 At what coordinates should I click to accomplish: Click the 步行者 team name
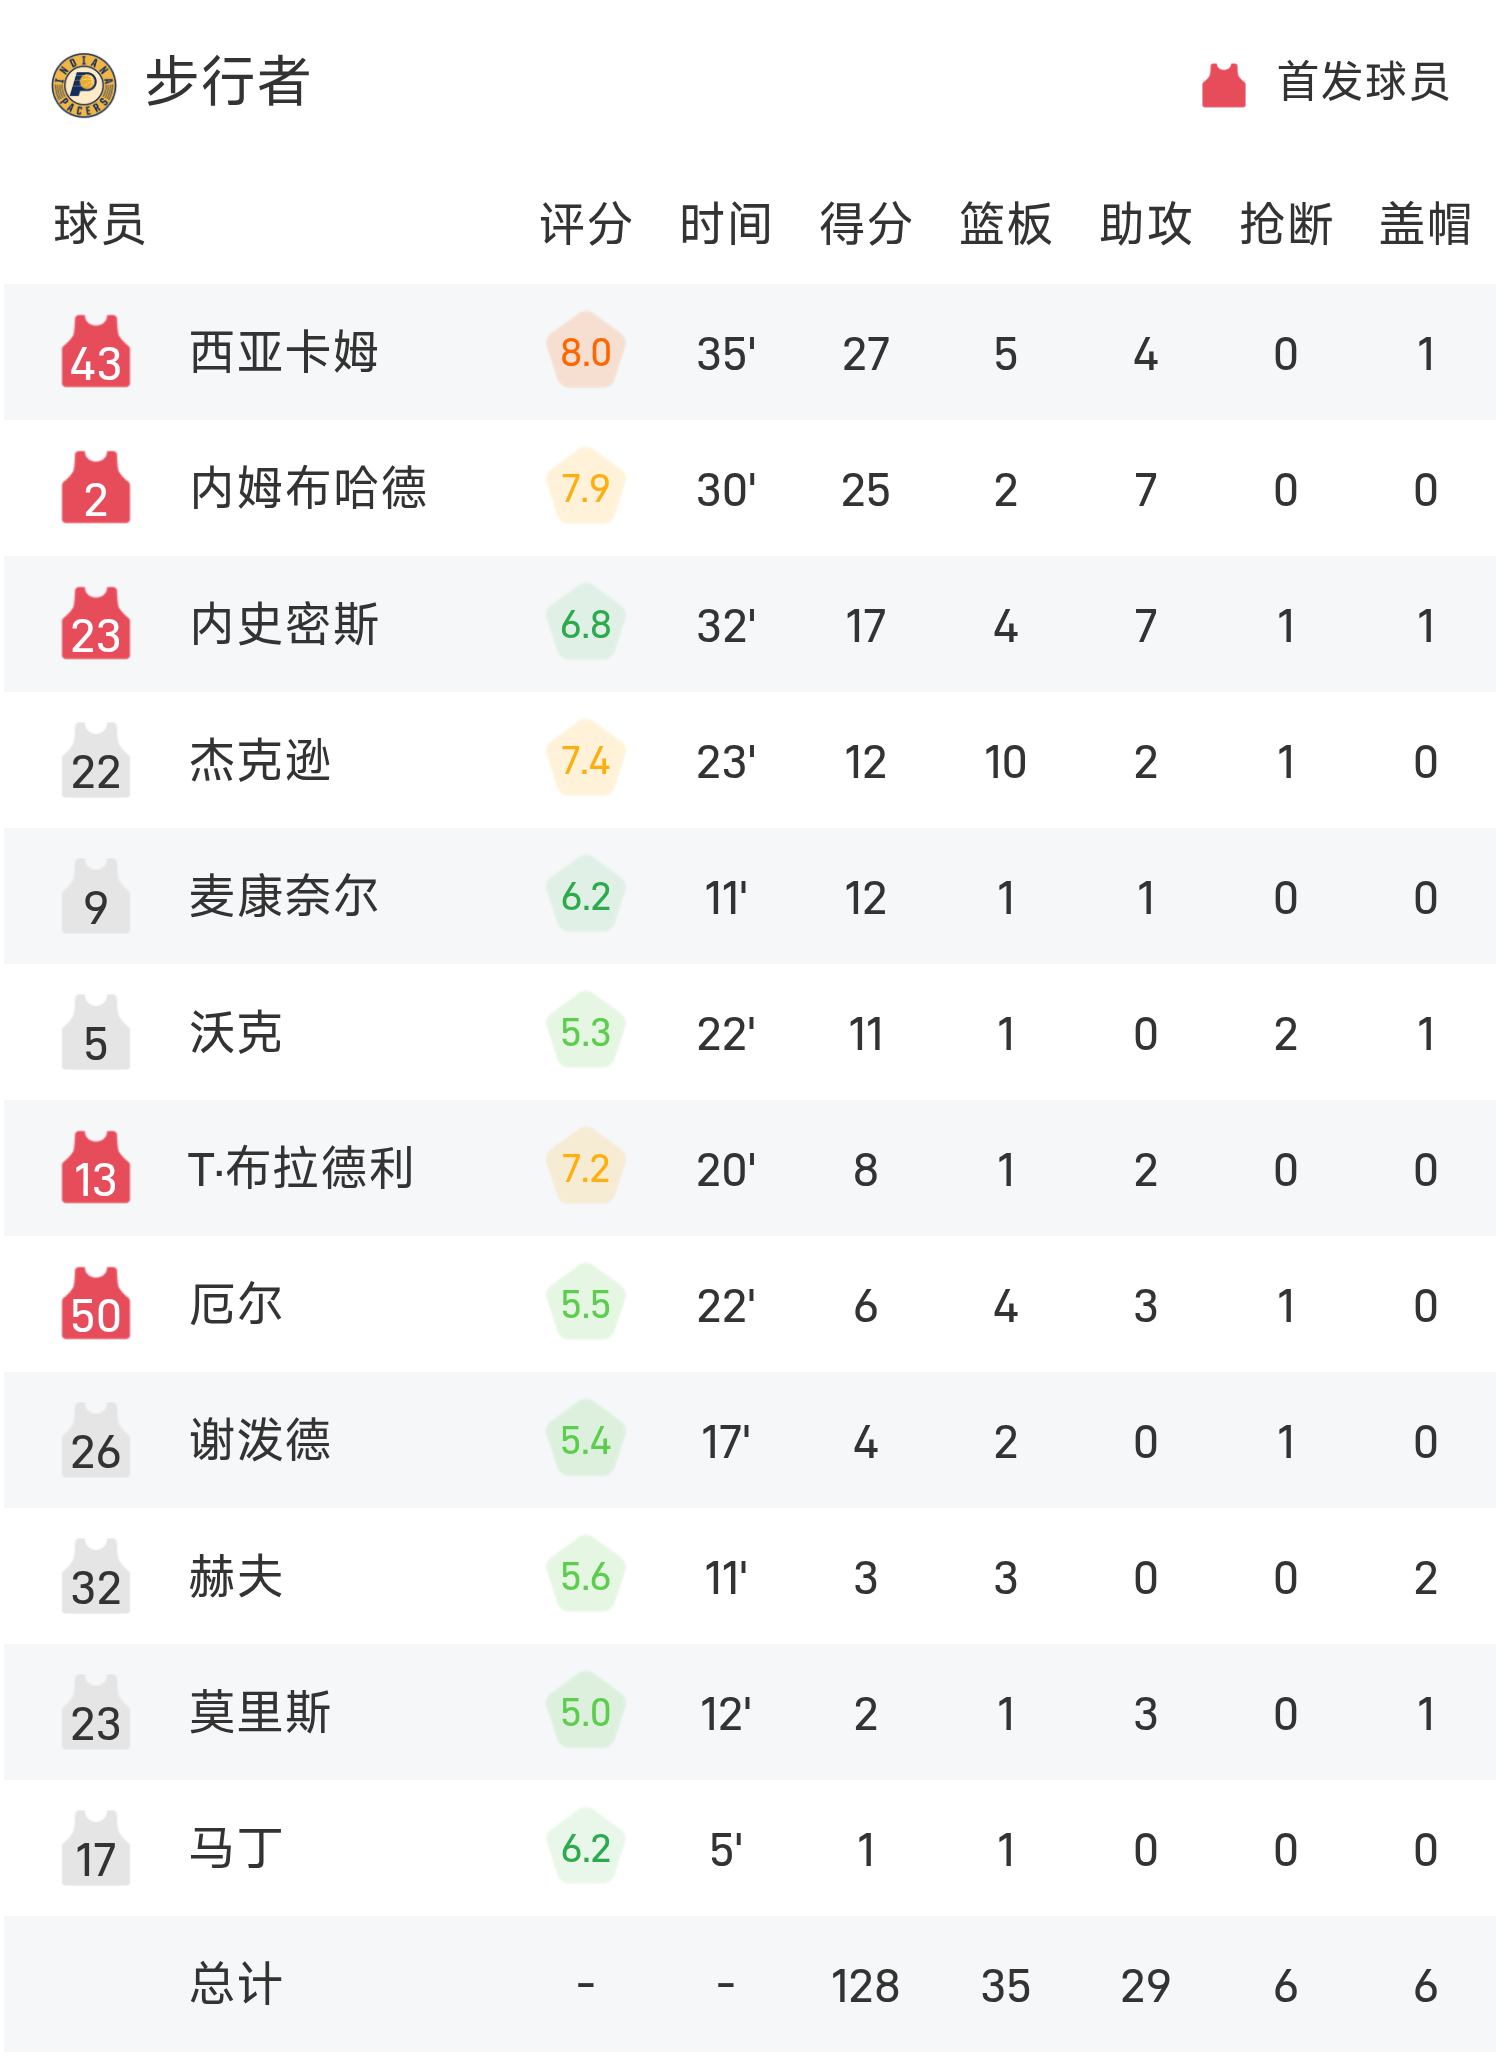pos(228,83)
